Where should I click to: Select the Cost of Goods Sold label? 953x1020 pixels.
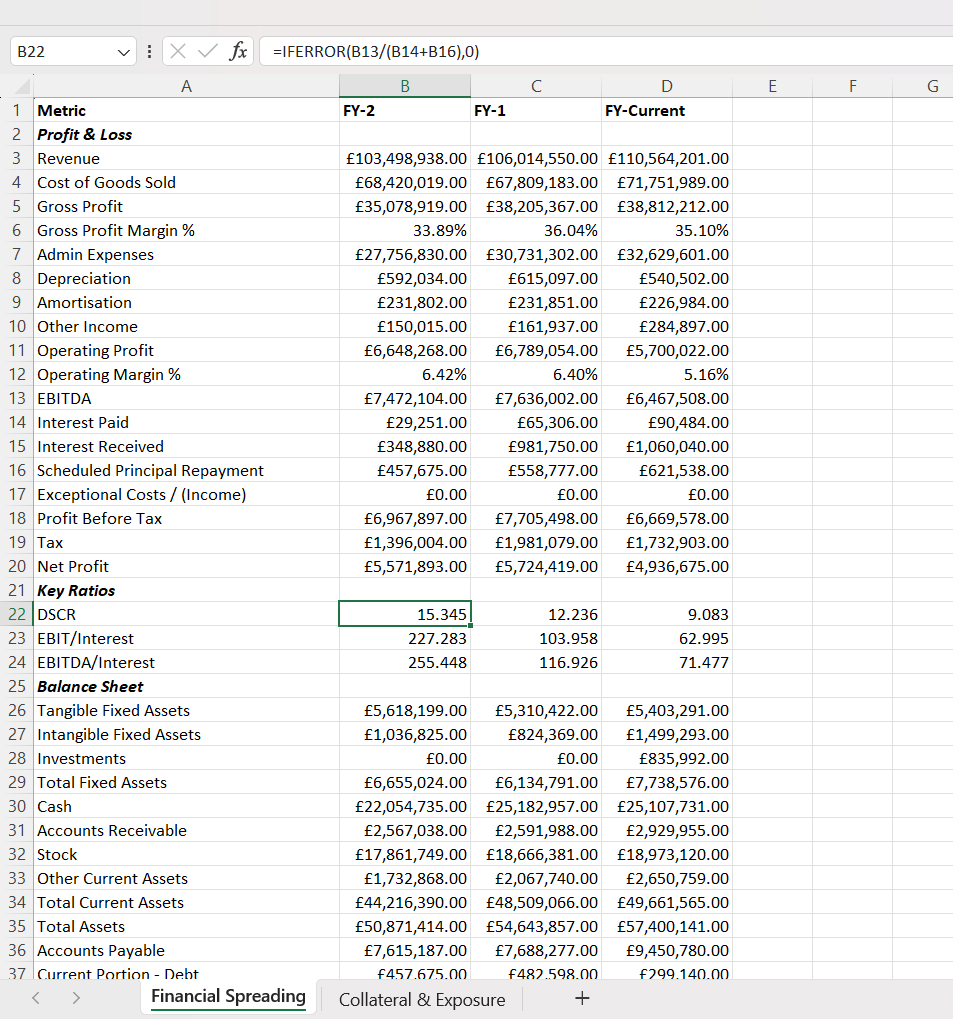[x=186, y=183]
